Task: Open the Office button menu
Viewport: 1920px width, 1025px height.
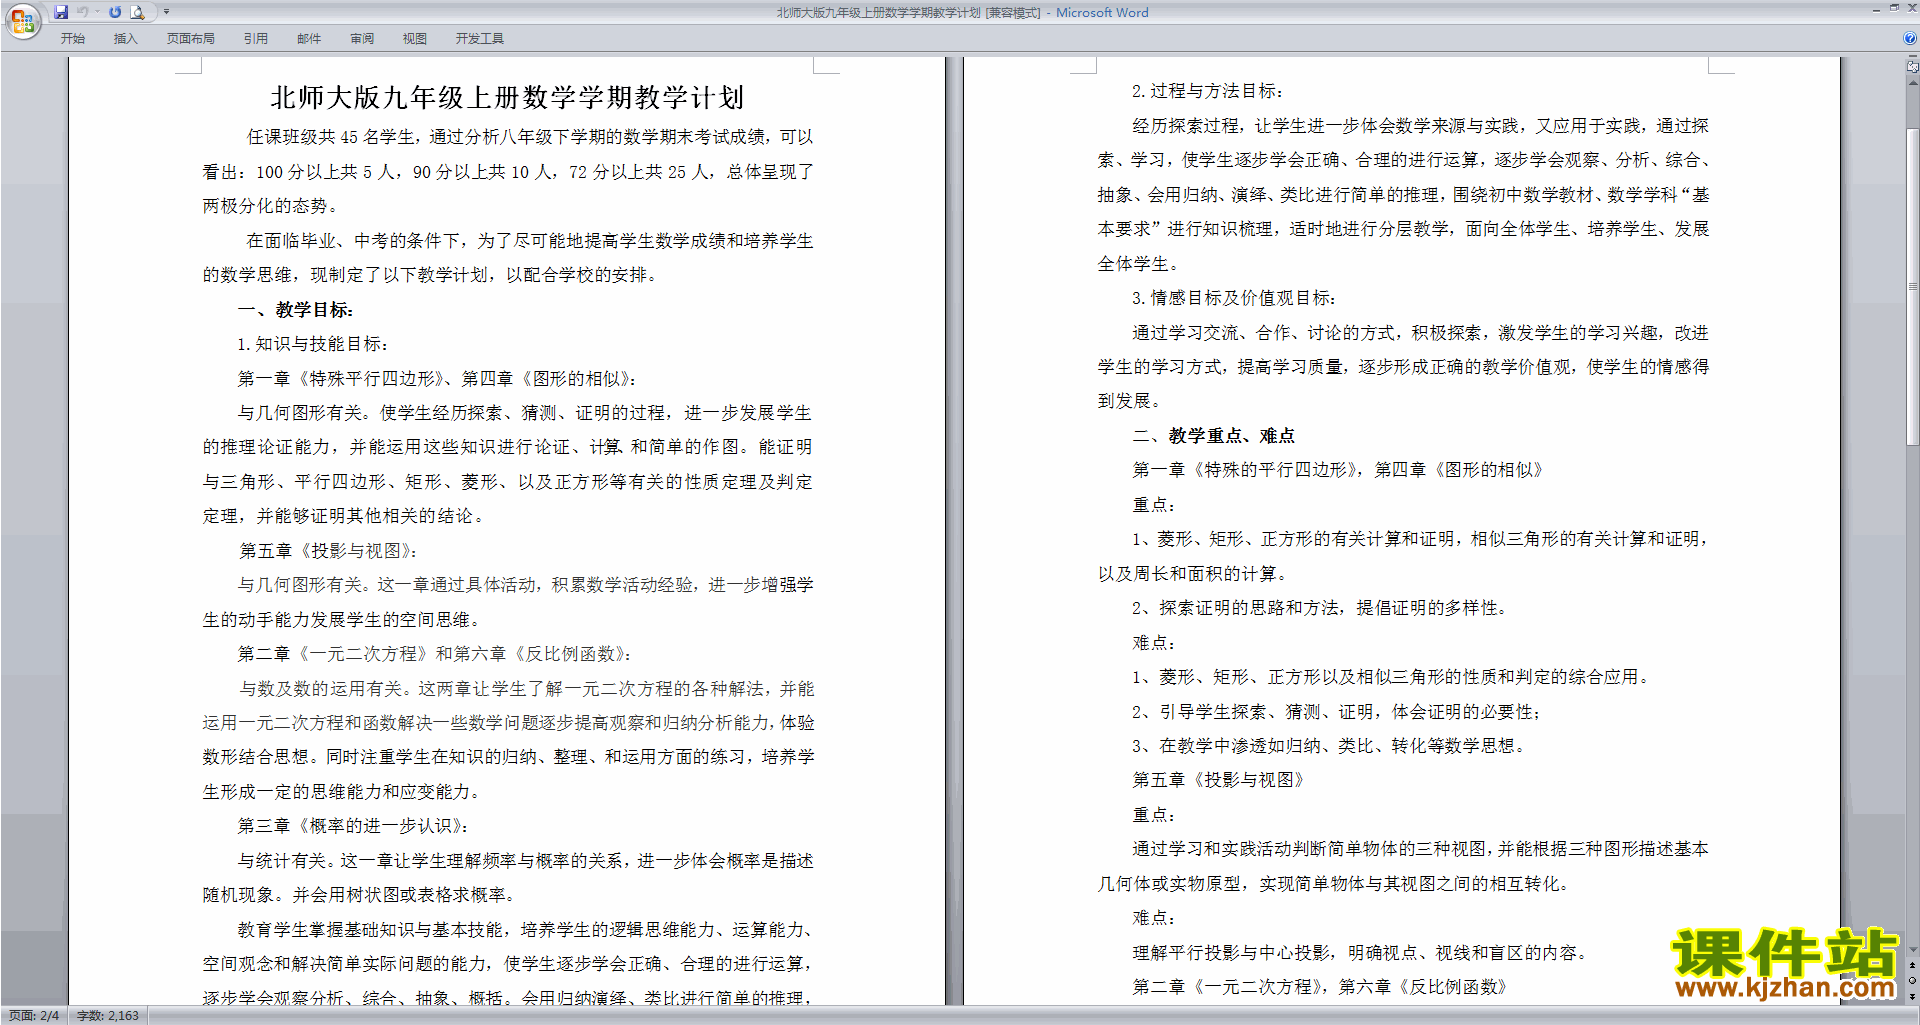Action: [22, 21]
